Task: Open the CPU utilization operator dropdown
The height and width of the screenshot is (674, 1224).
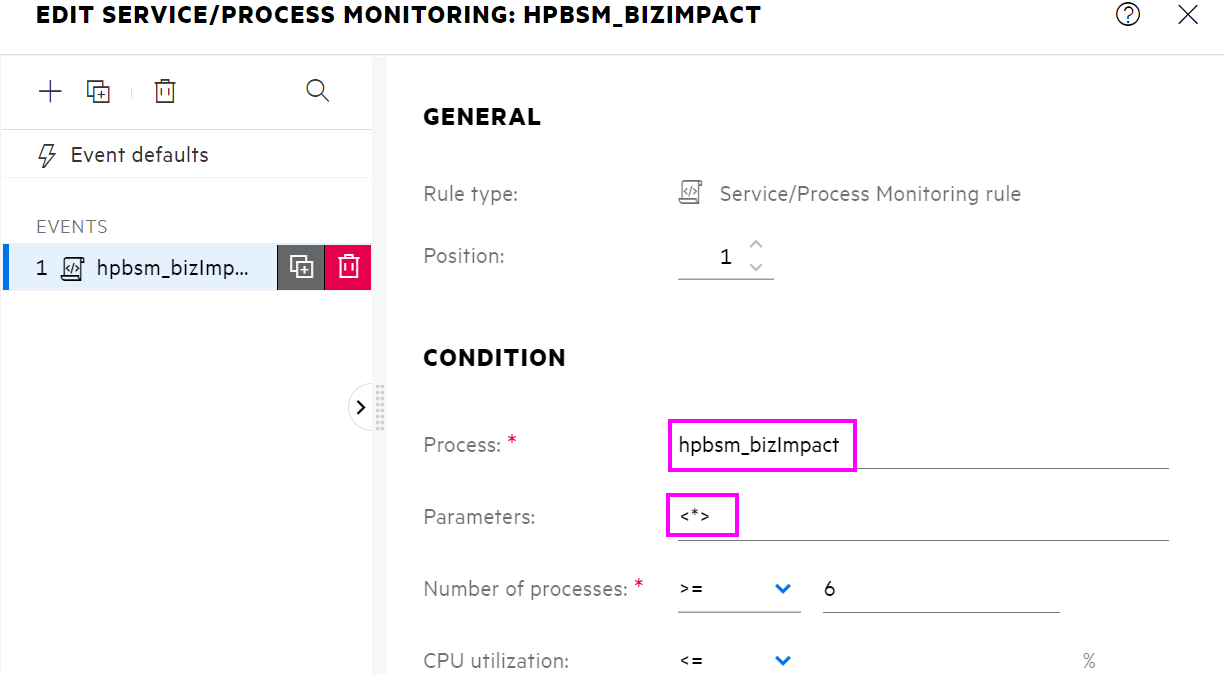Action: pos(783,661)
